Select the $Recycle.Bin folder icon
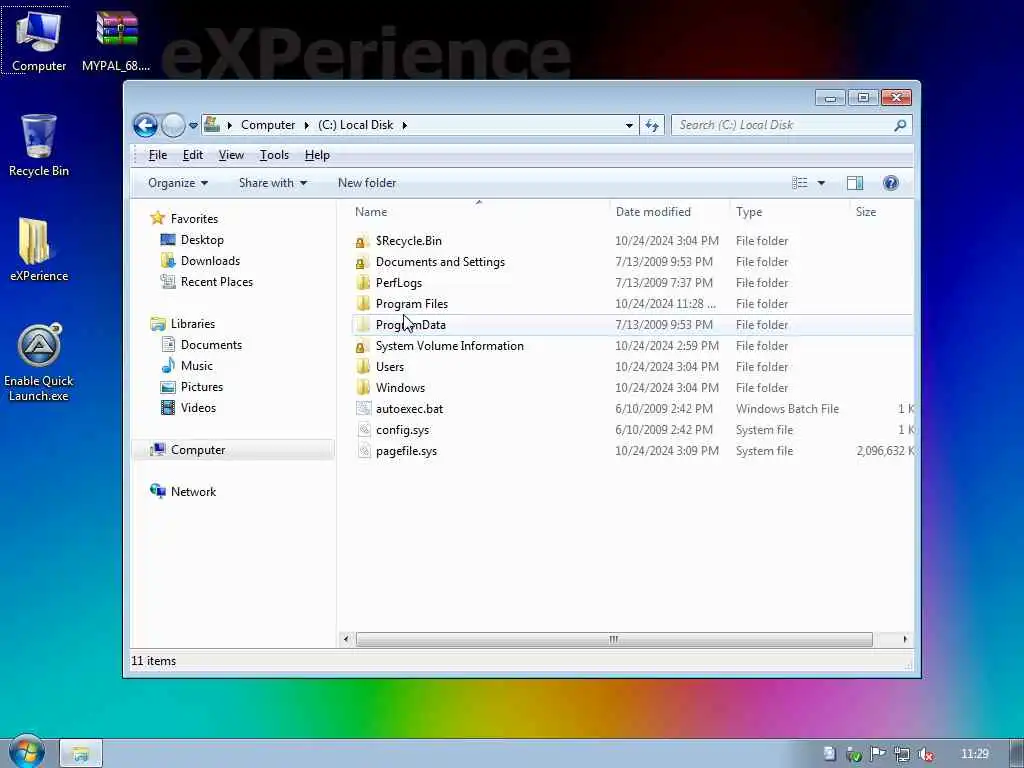The width and height of the screenshot is (1024, 768). [x=362, y=242]
